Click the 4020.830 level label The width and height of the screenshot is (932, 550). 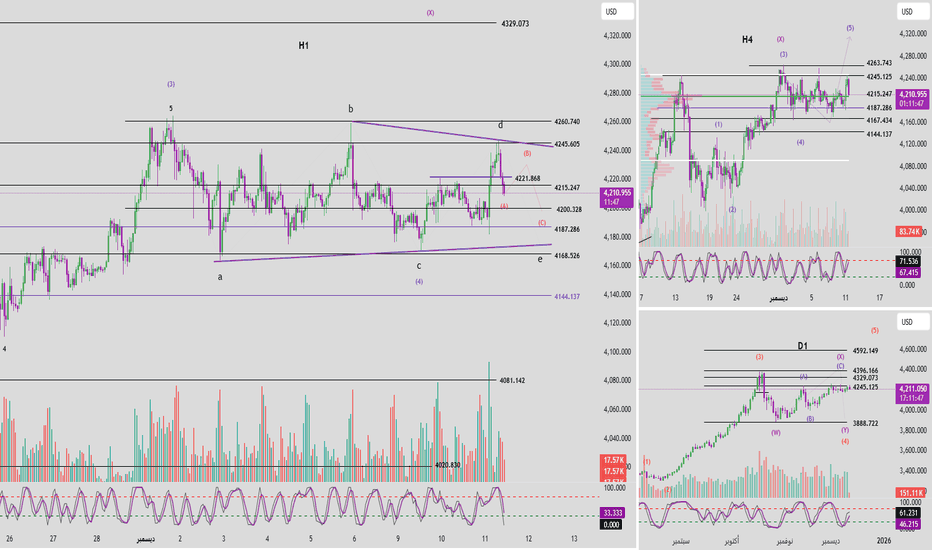tap(448, 465)
